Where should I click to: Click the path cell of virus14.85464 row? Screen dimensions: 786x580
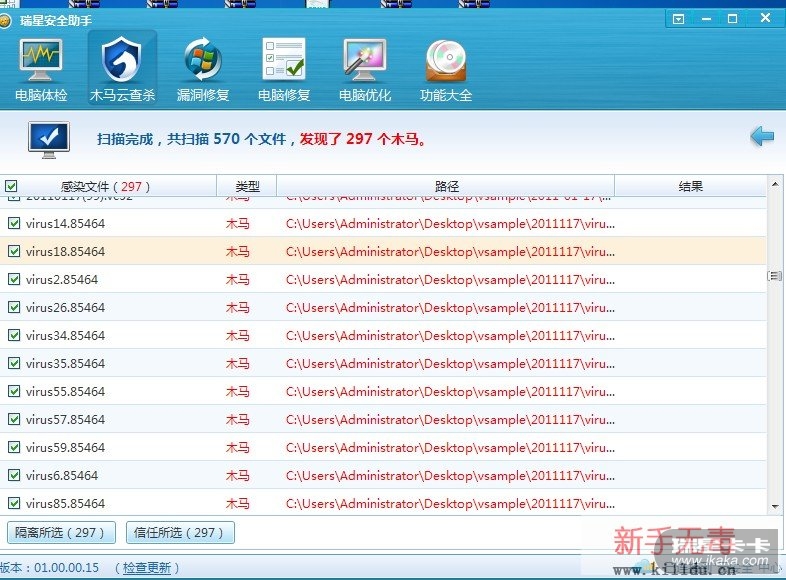click(450, 224)
